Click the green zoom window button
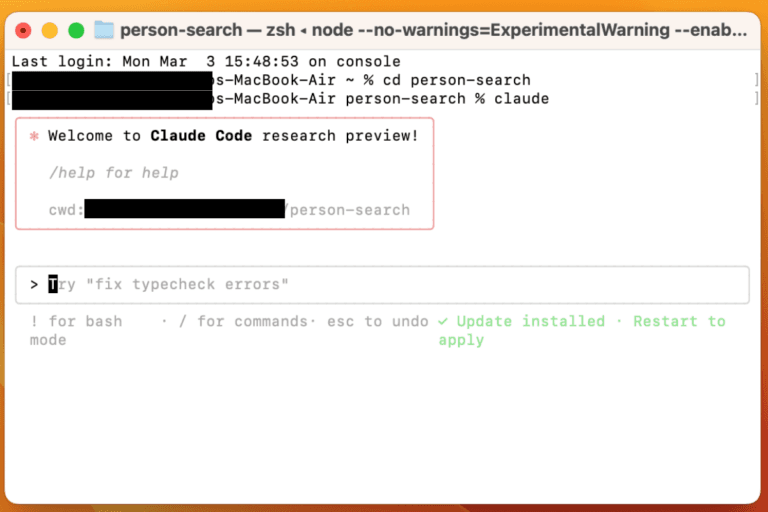 point(75,30)
